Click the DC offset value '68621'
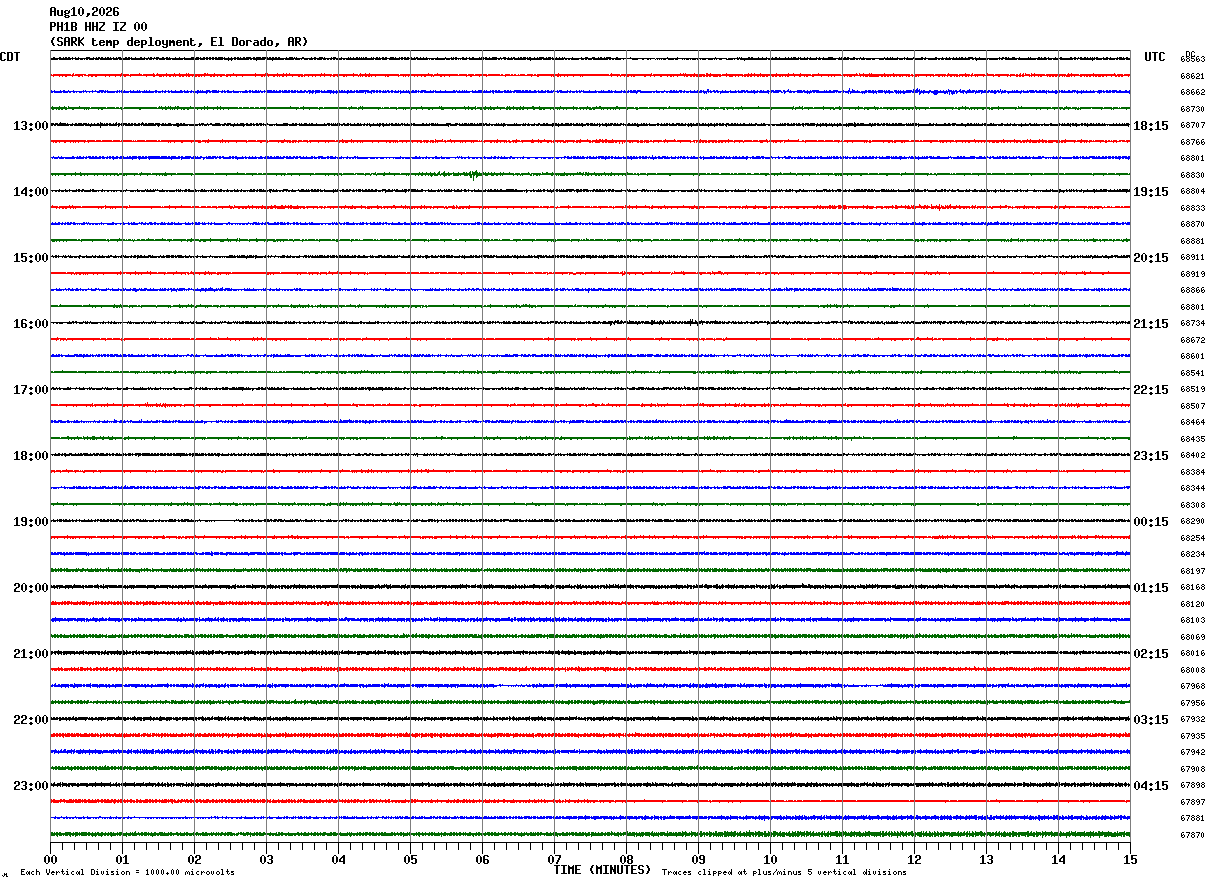Screen dimensions: 1210x886 [1193, 76]
